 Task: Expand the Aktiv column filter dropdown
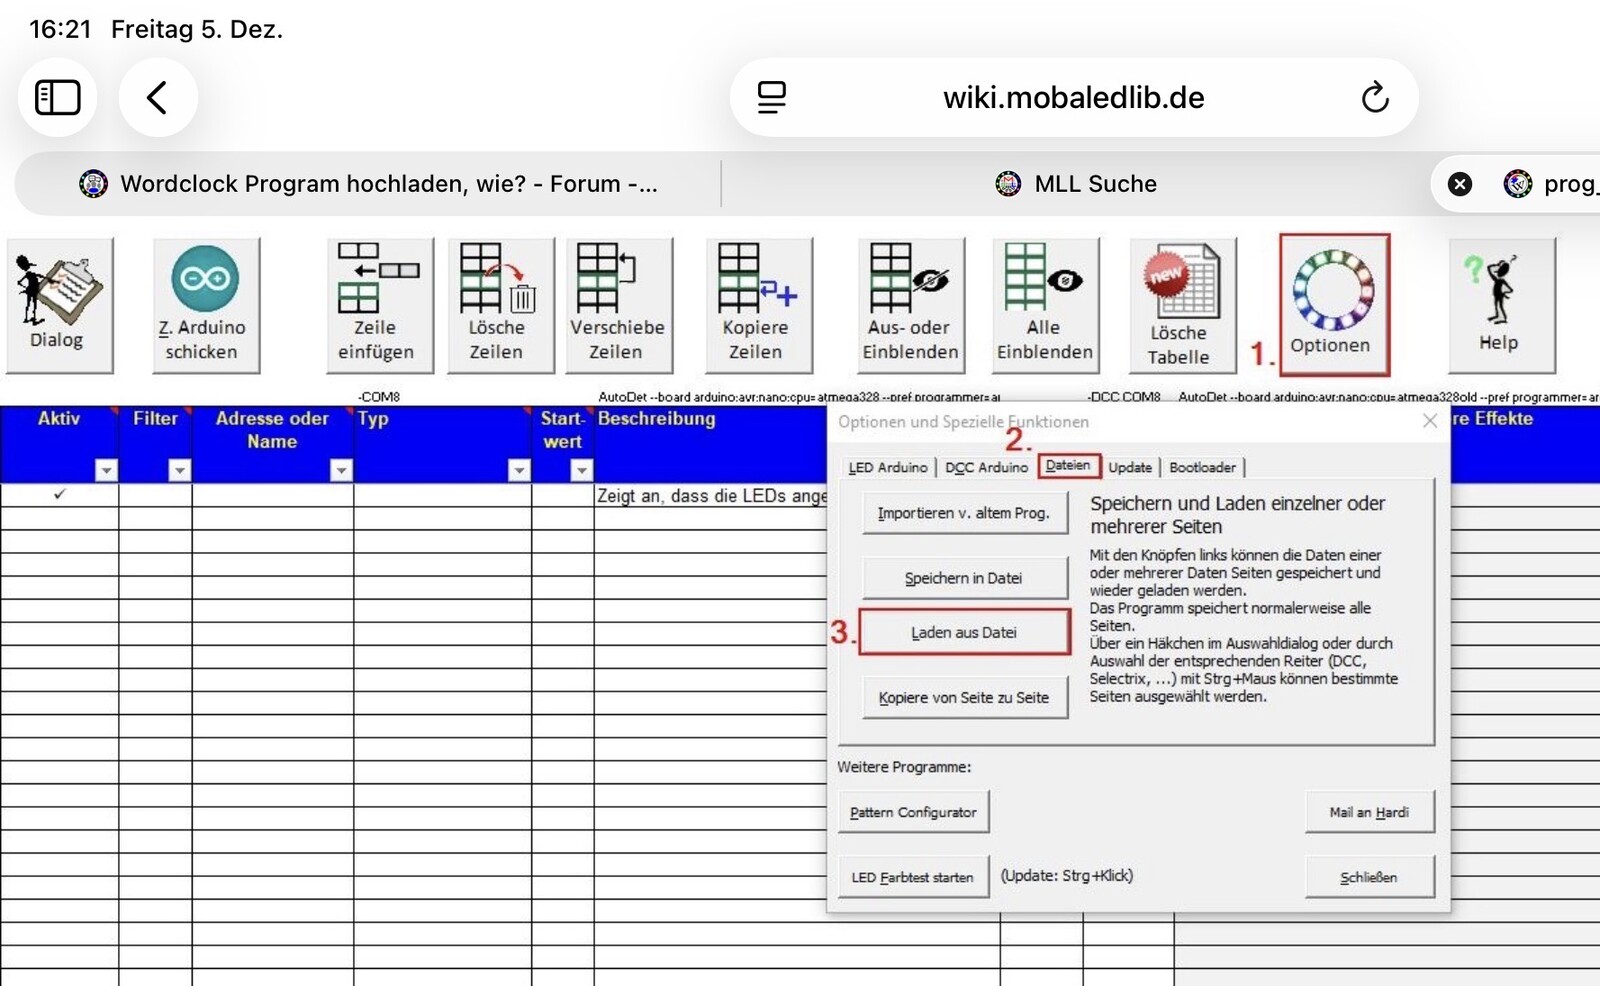(106, 470)
